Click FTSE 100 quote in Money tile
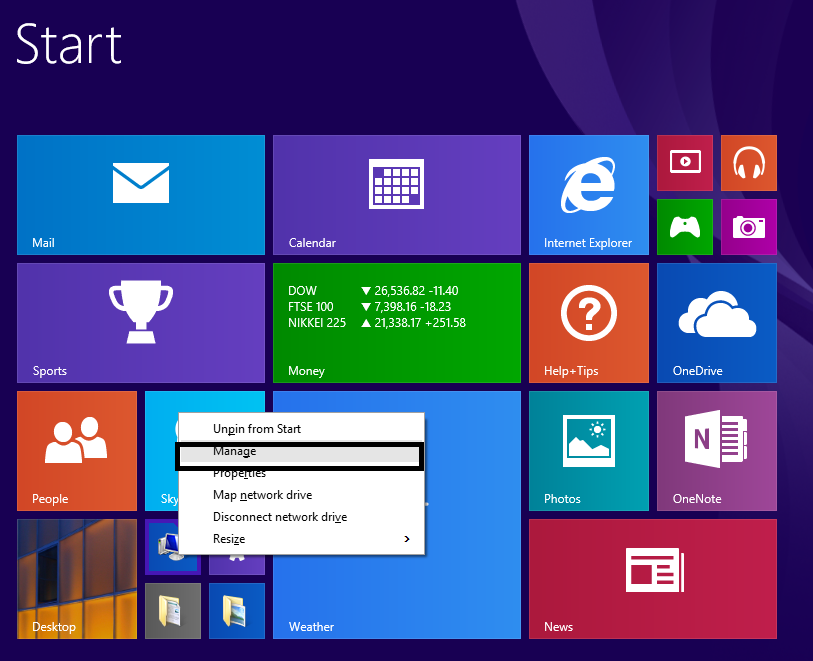Viewport: 813px width, 661px height. (x=370, y=306)
